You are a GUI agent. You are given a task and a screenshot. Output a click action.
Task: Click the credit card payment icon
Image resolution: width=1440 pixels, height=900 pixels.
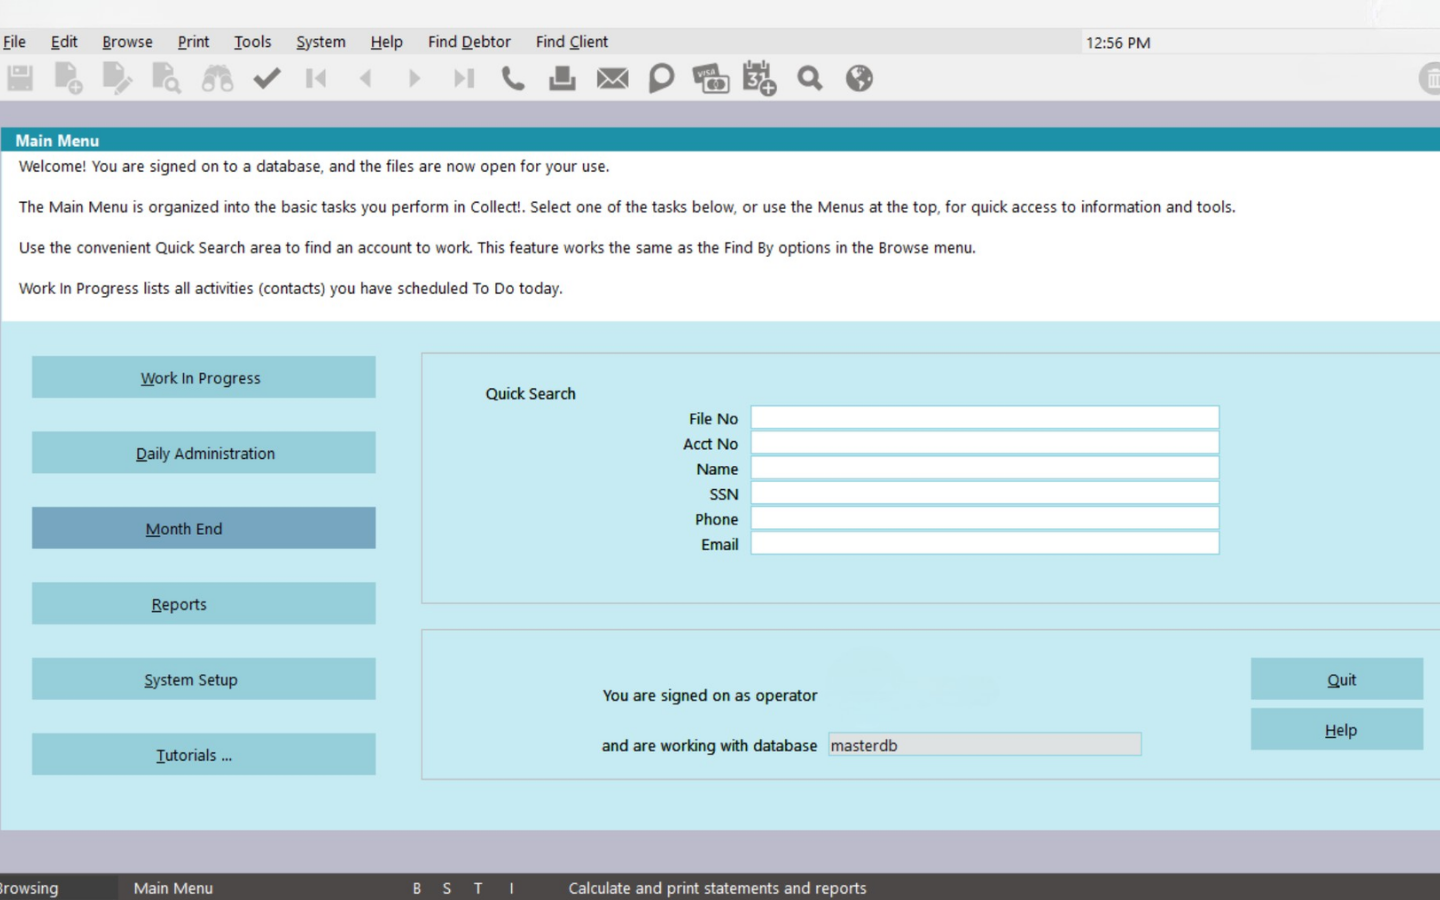point(710,78)
